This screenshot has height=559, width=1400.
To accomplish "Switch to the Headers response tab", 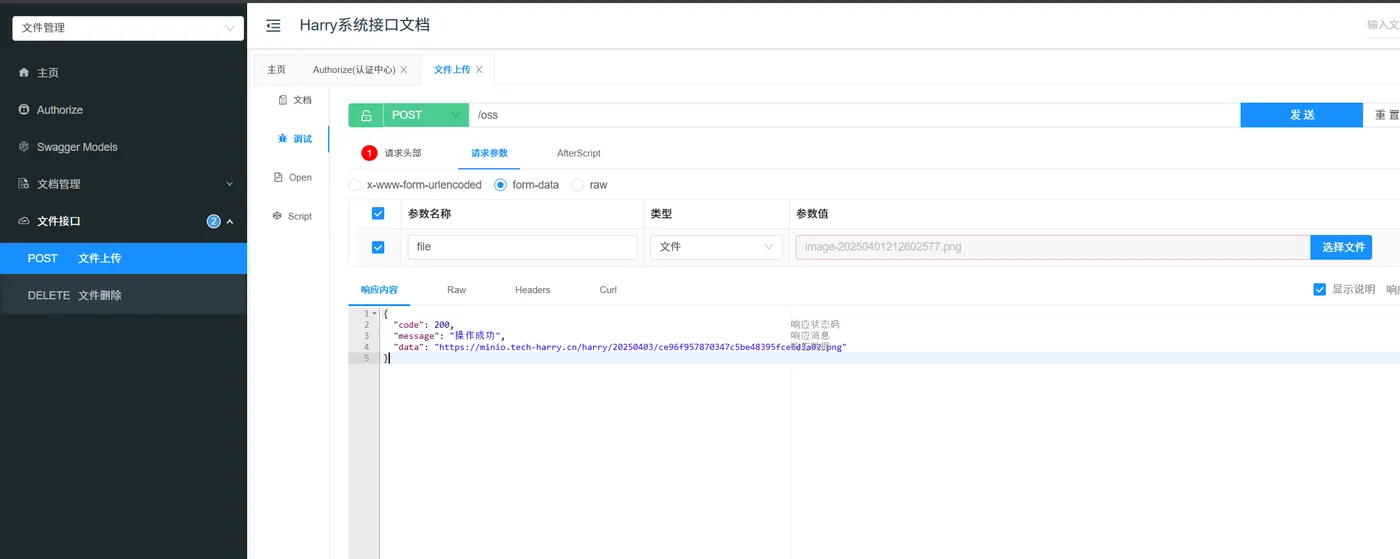I will pyautogui.click(x=532, y=290).
